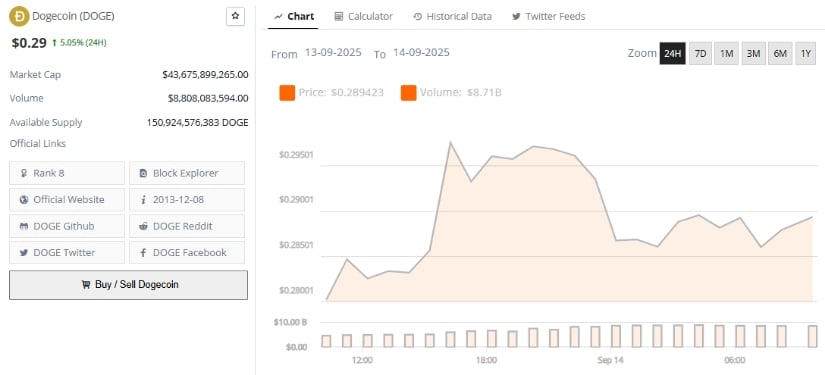Click the Twitter bird icon on Twitter Feeds tab
Image resolution: width=825 pixels, height=375 pixels.
pos(516,17)
